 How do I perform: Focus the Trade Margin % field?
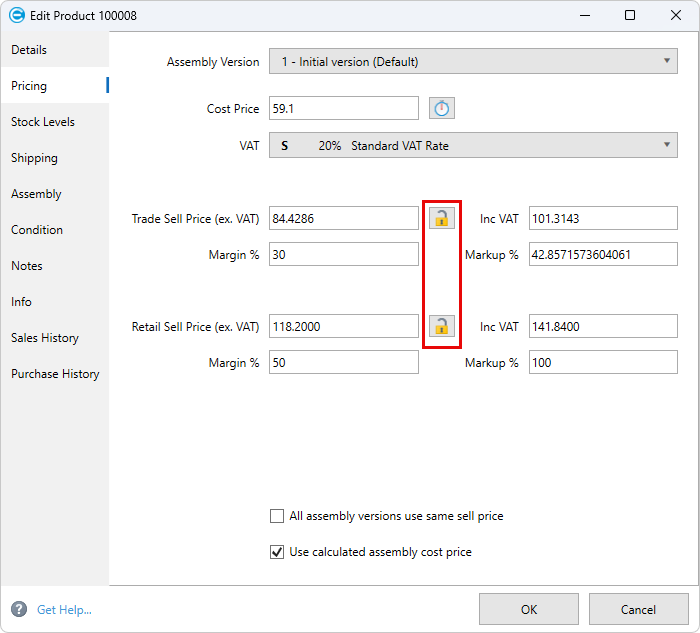point(343,255)
